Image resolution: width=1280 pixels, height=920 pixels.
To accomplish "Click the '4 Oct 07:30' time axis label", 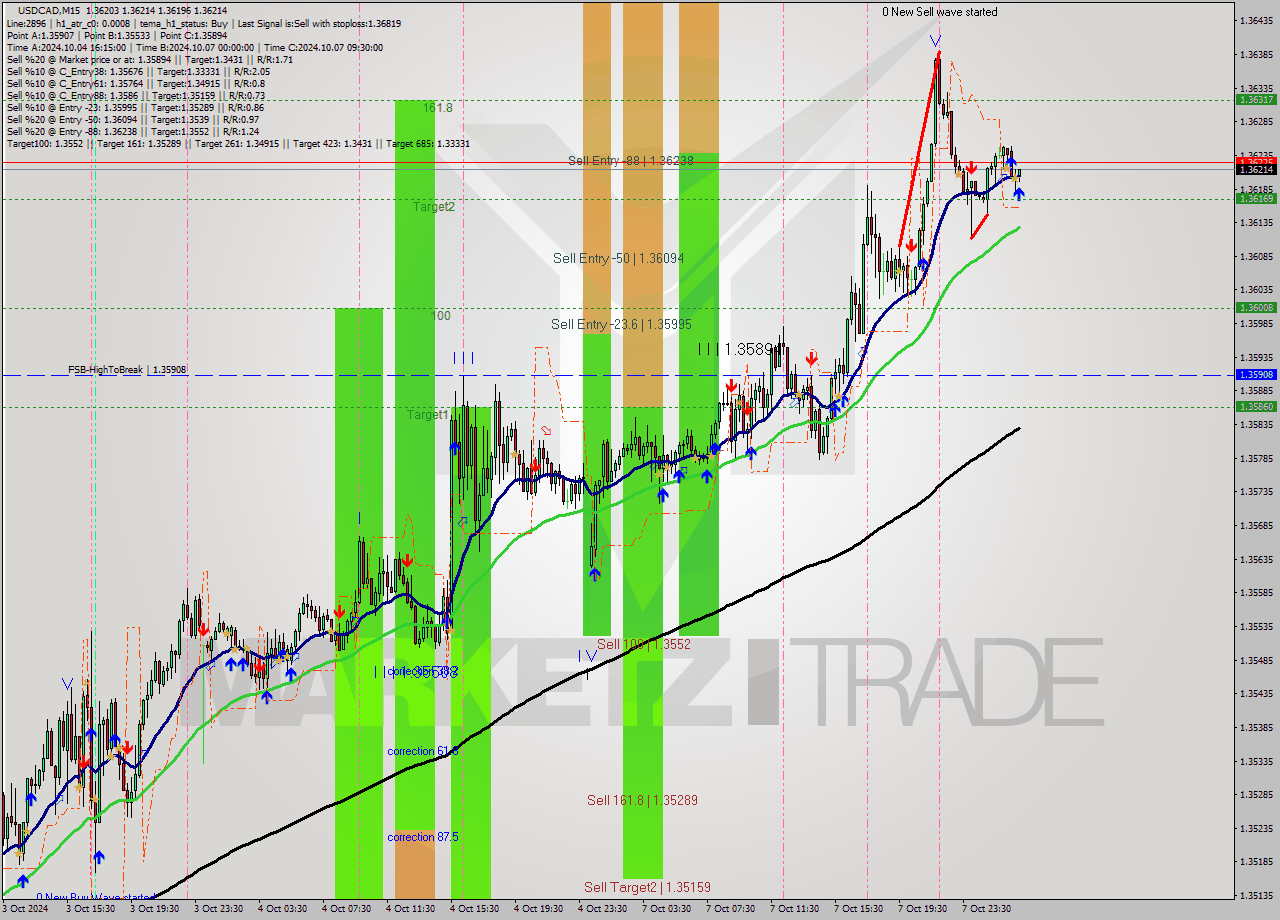I will [345, 909].
